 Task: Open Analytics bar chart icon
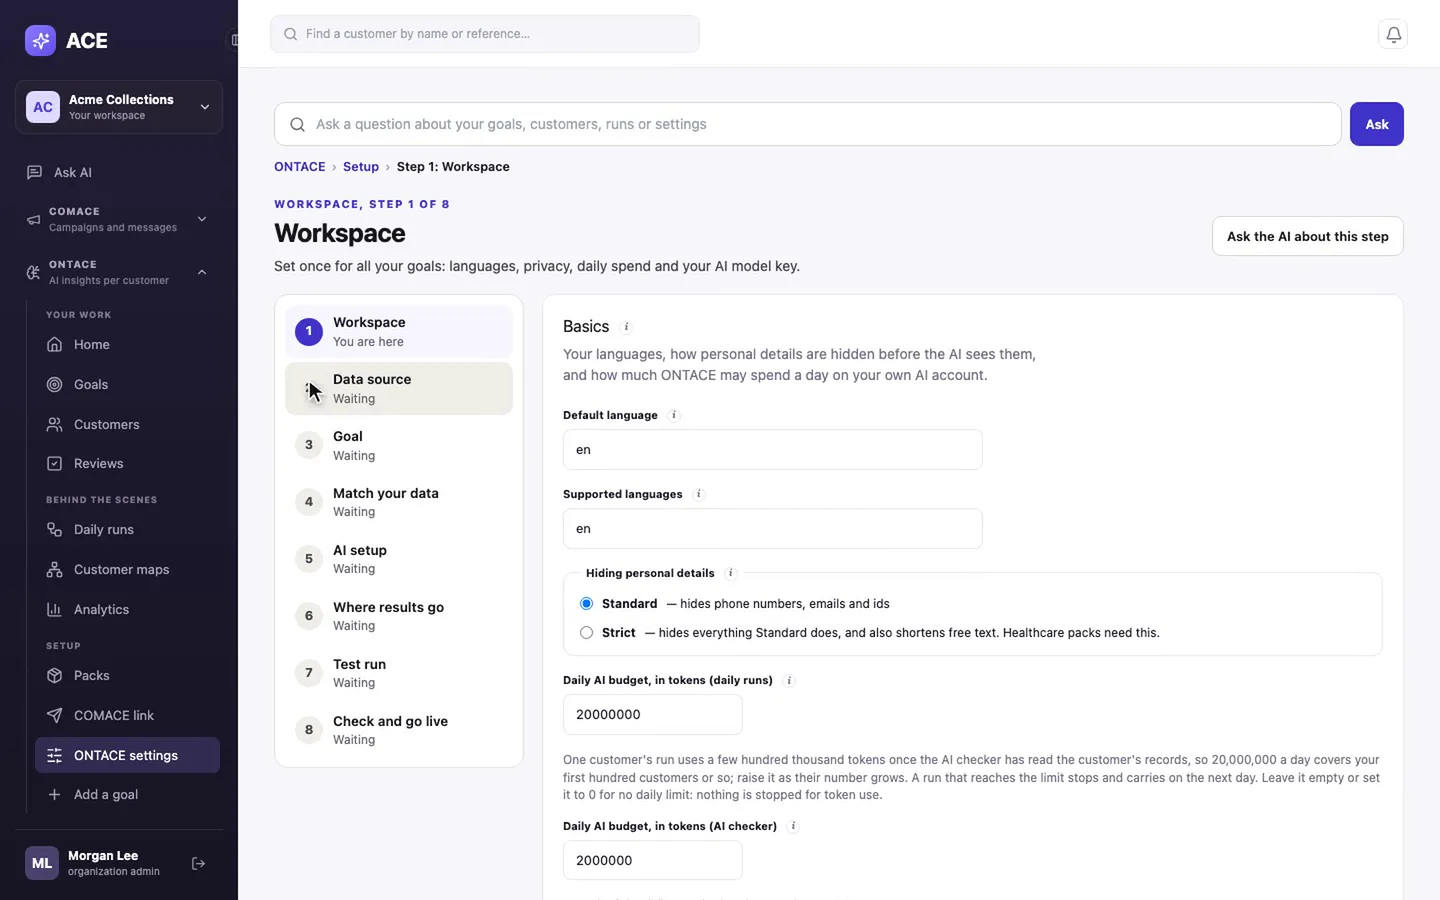pos(55,609)
